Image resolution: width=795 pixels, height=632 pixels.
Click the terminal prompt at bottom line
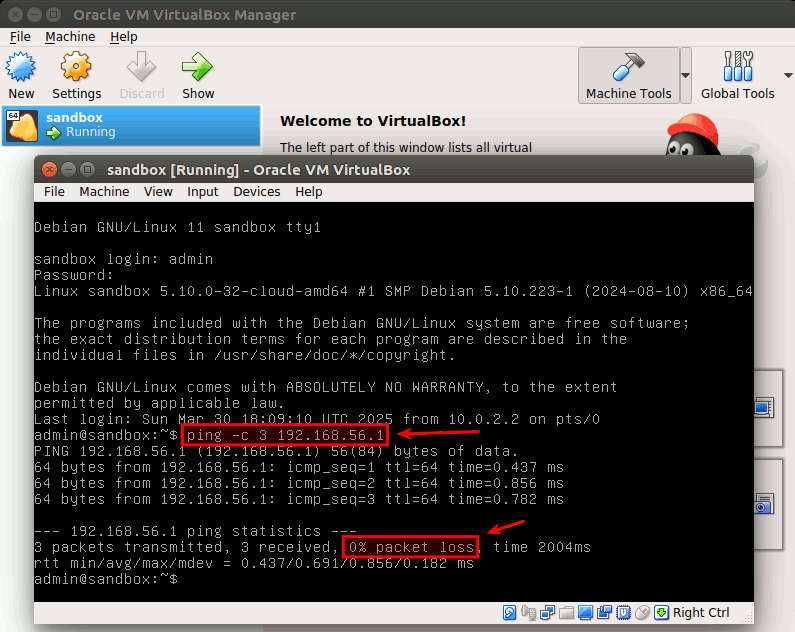[x=106, y=579]
